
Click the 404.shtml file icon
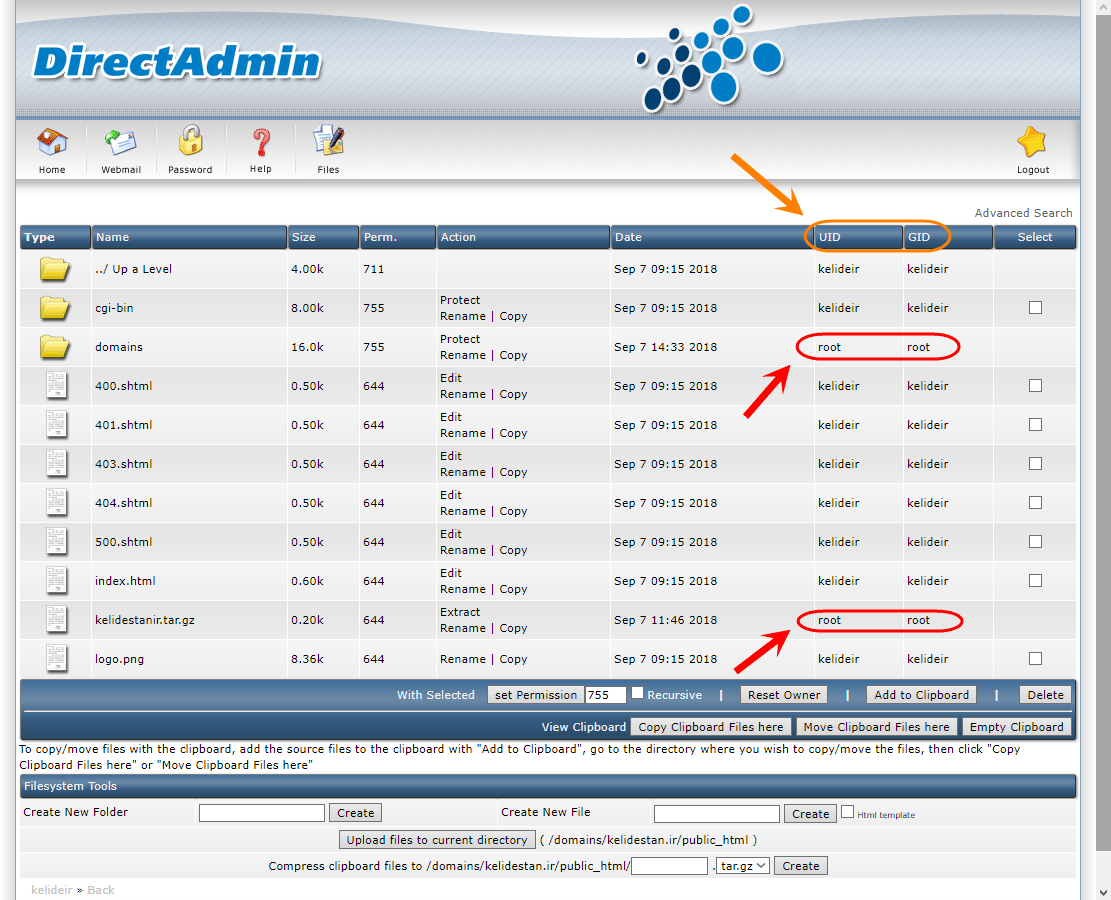(56, 502)
